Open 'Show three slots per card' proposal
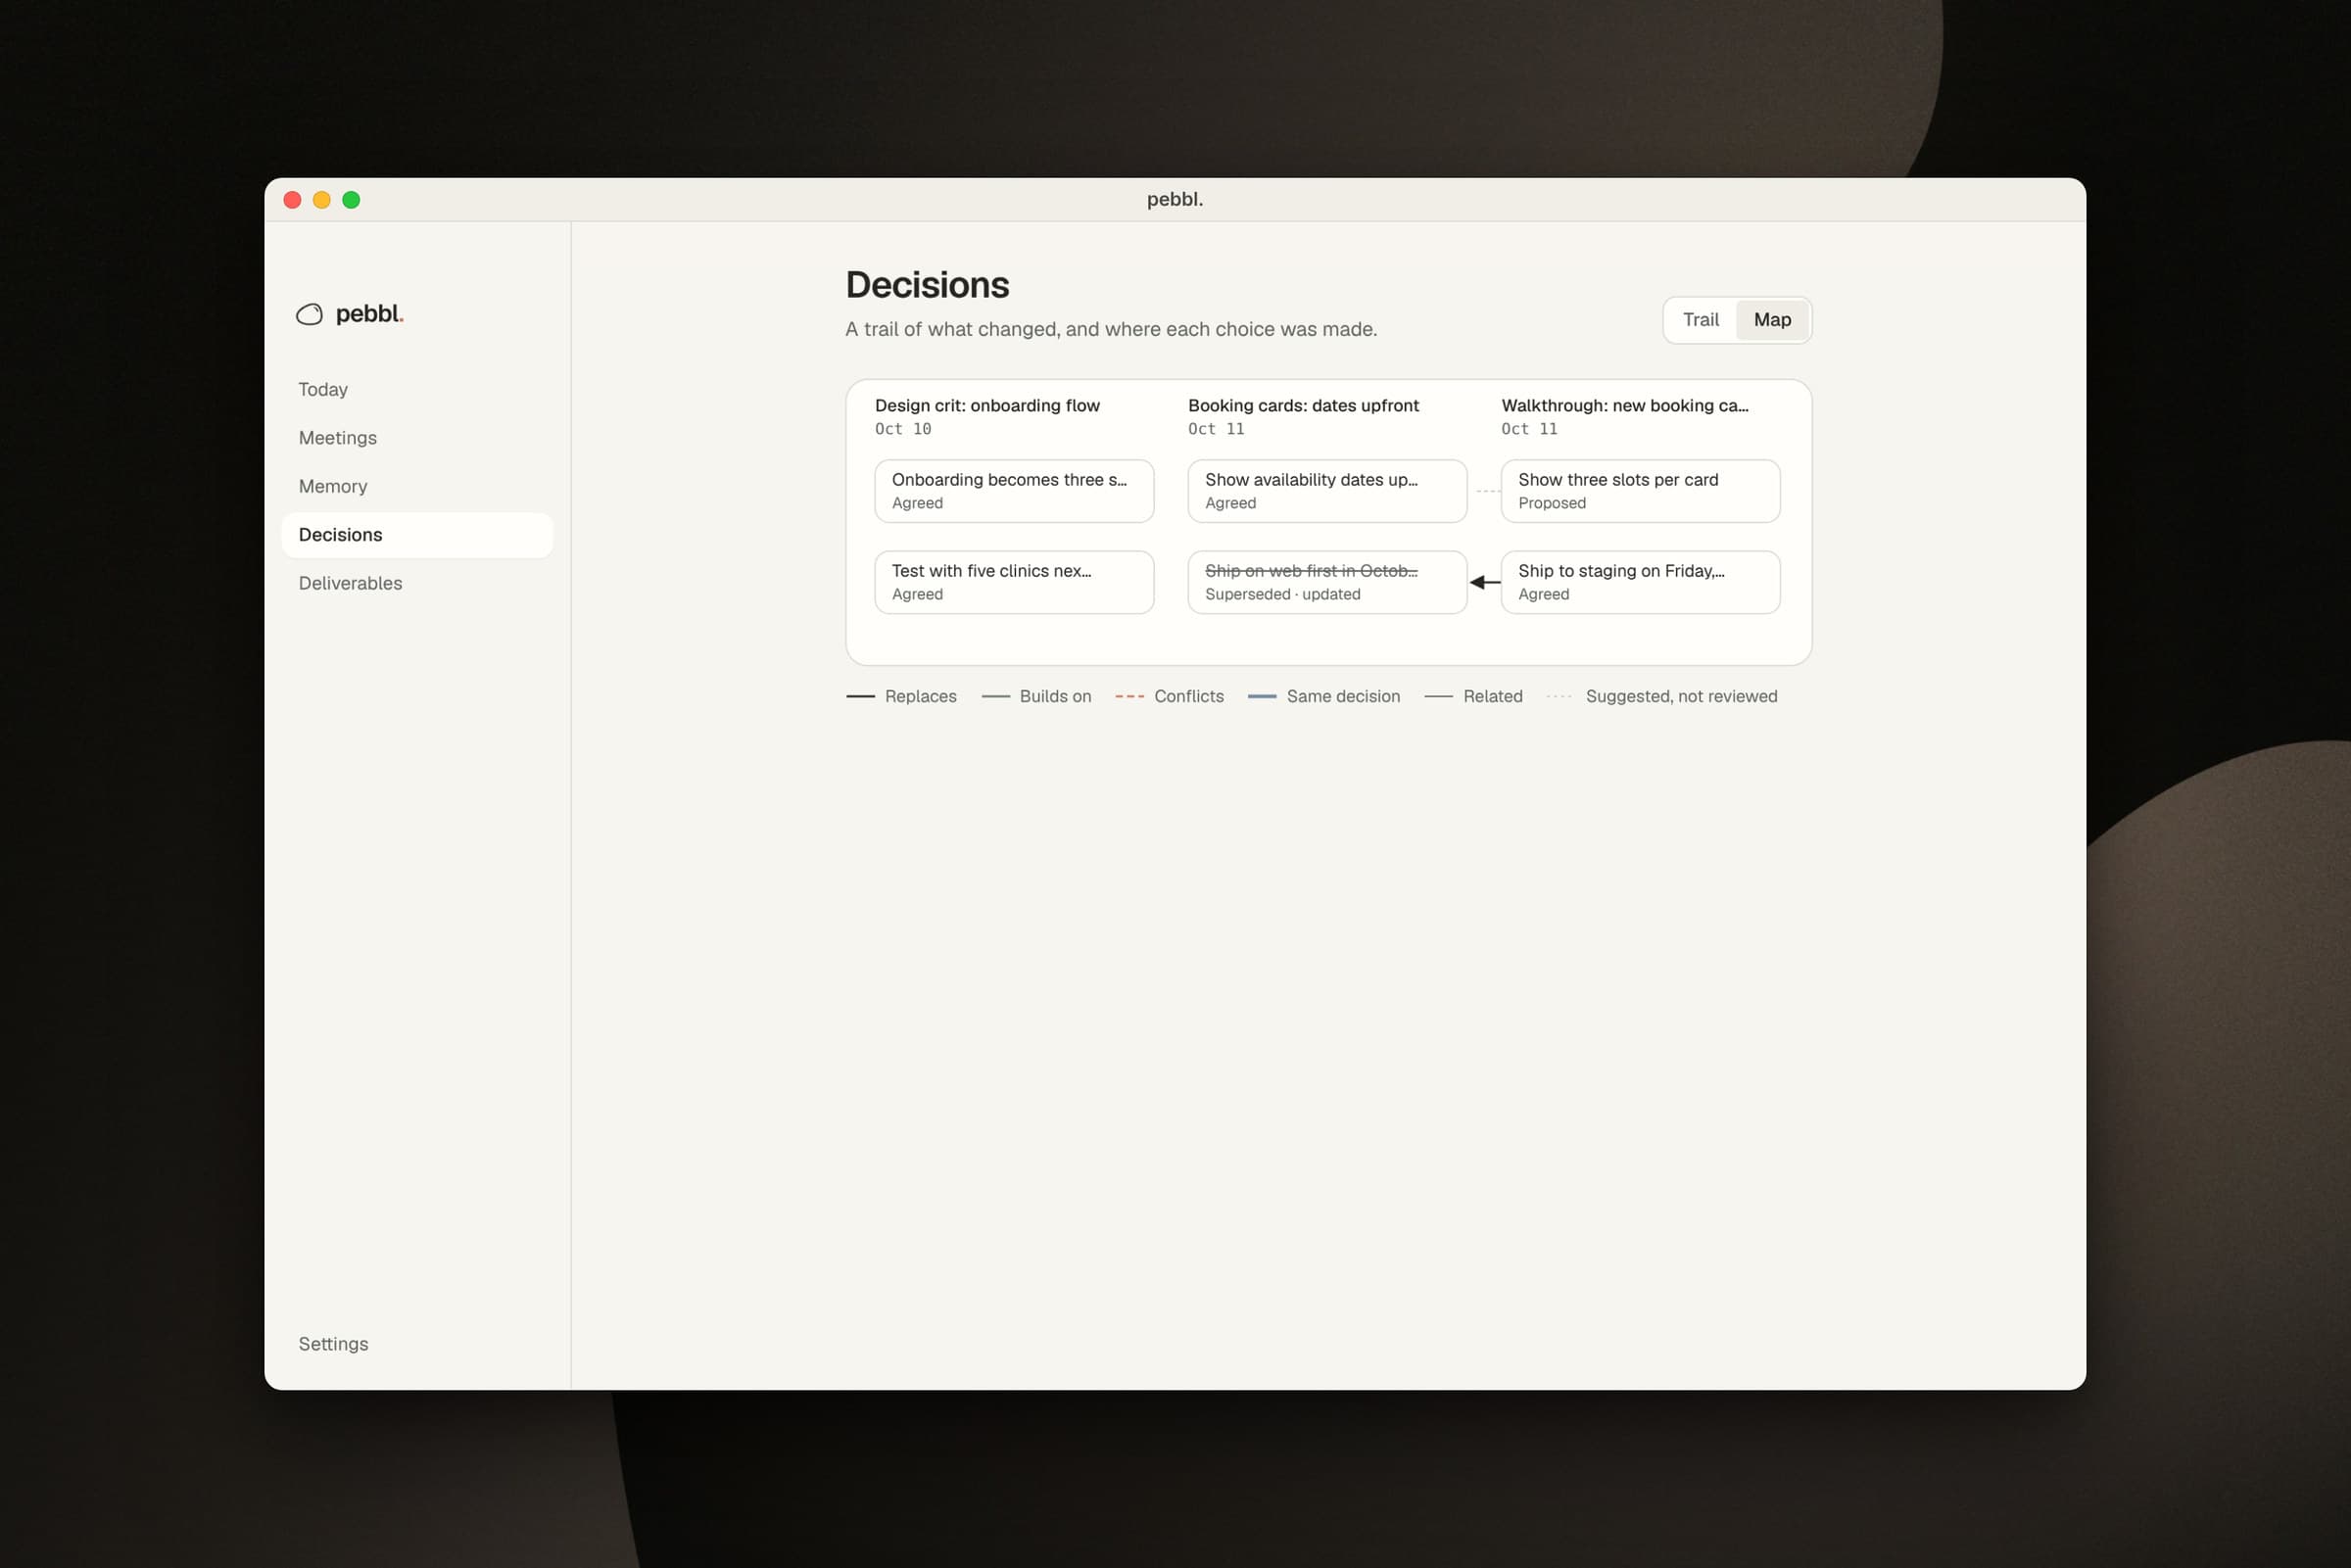The height and width of the screenshot is (1568, 2351). [1640, 491]
